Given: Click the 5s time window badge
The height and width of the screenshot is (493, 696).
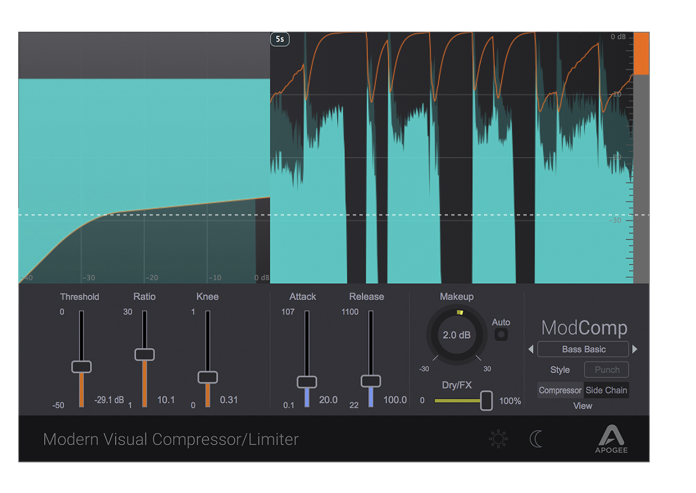Looking at the screenshot, I should point(280,39).
